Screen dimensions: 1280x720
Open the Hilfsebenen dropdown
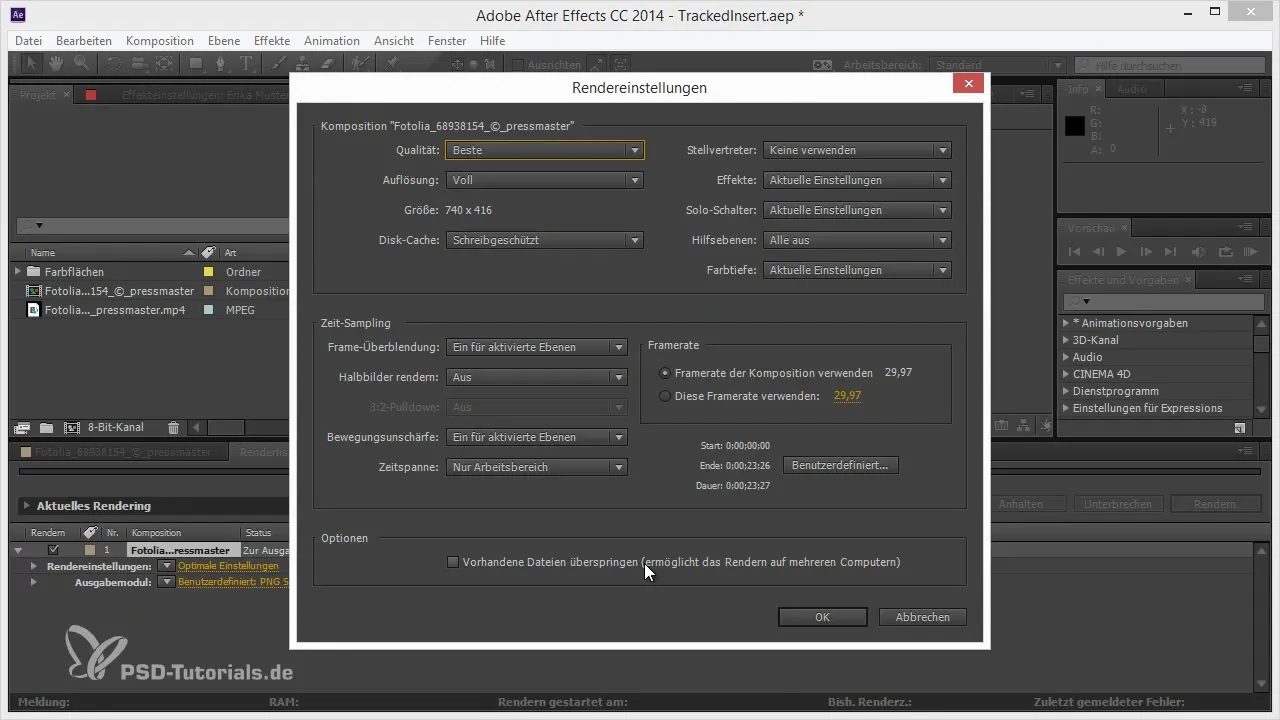coord(857,240)
